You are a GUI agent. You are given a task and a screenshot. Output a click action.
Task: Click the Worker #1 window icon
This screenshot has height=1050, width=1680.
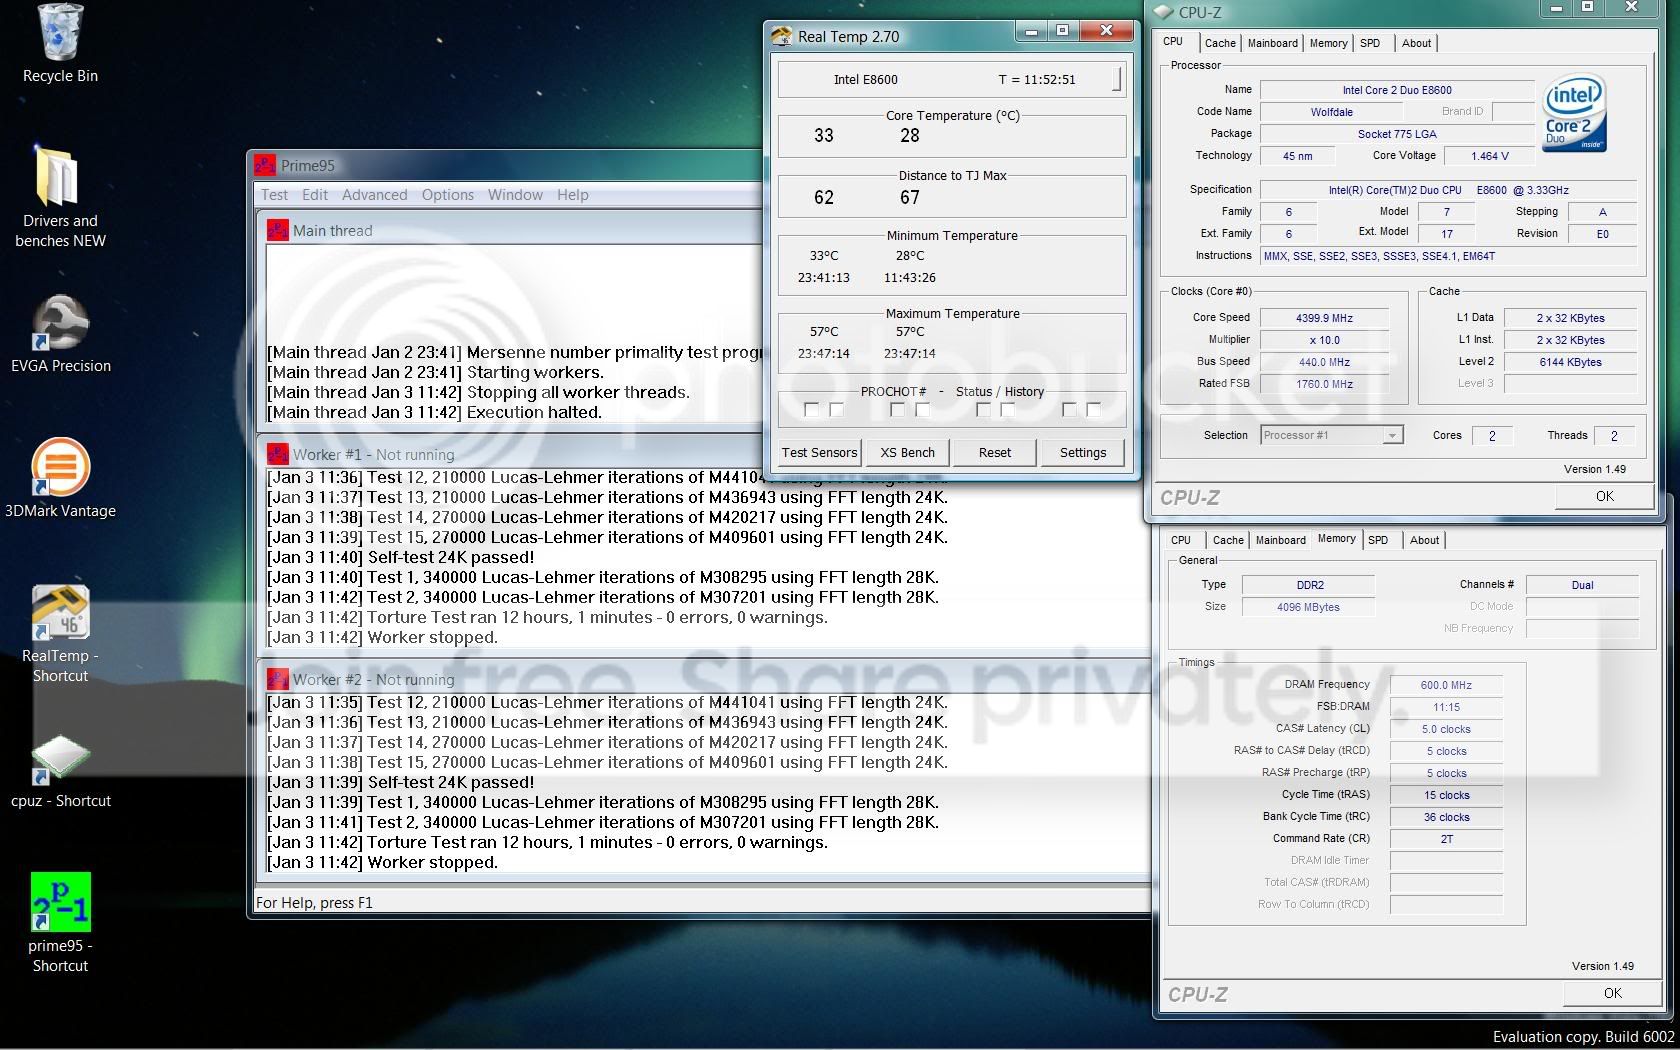point(277,454)
